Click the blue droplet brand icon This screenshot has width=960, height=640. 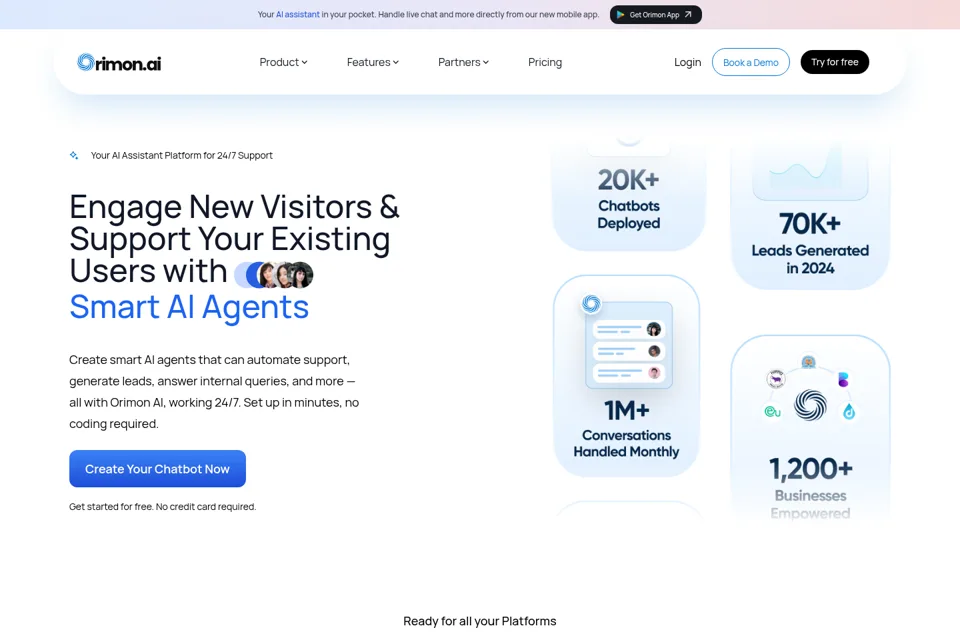(849, 412)
